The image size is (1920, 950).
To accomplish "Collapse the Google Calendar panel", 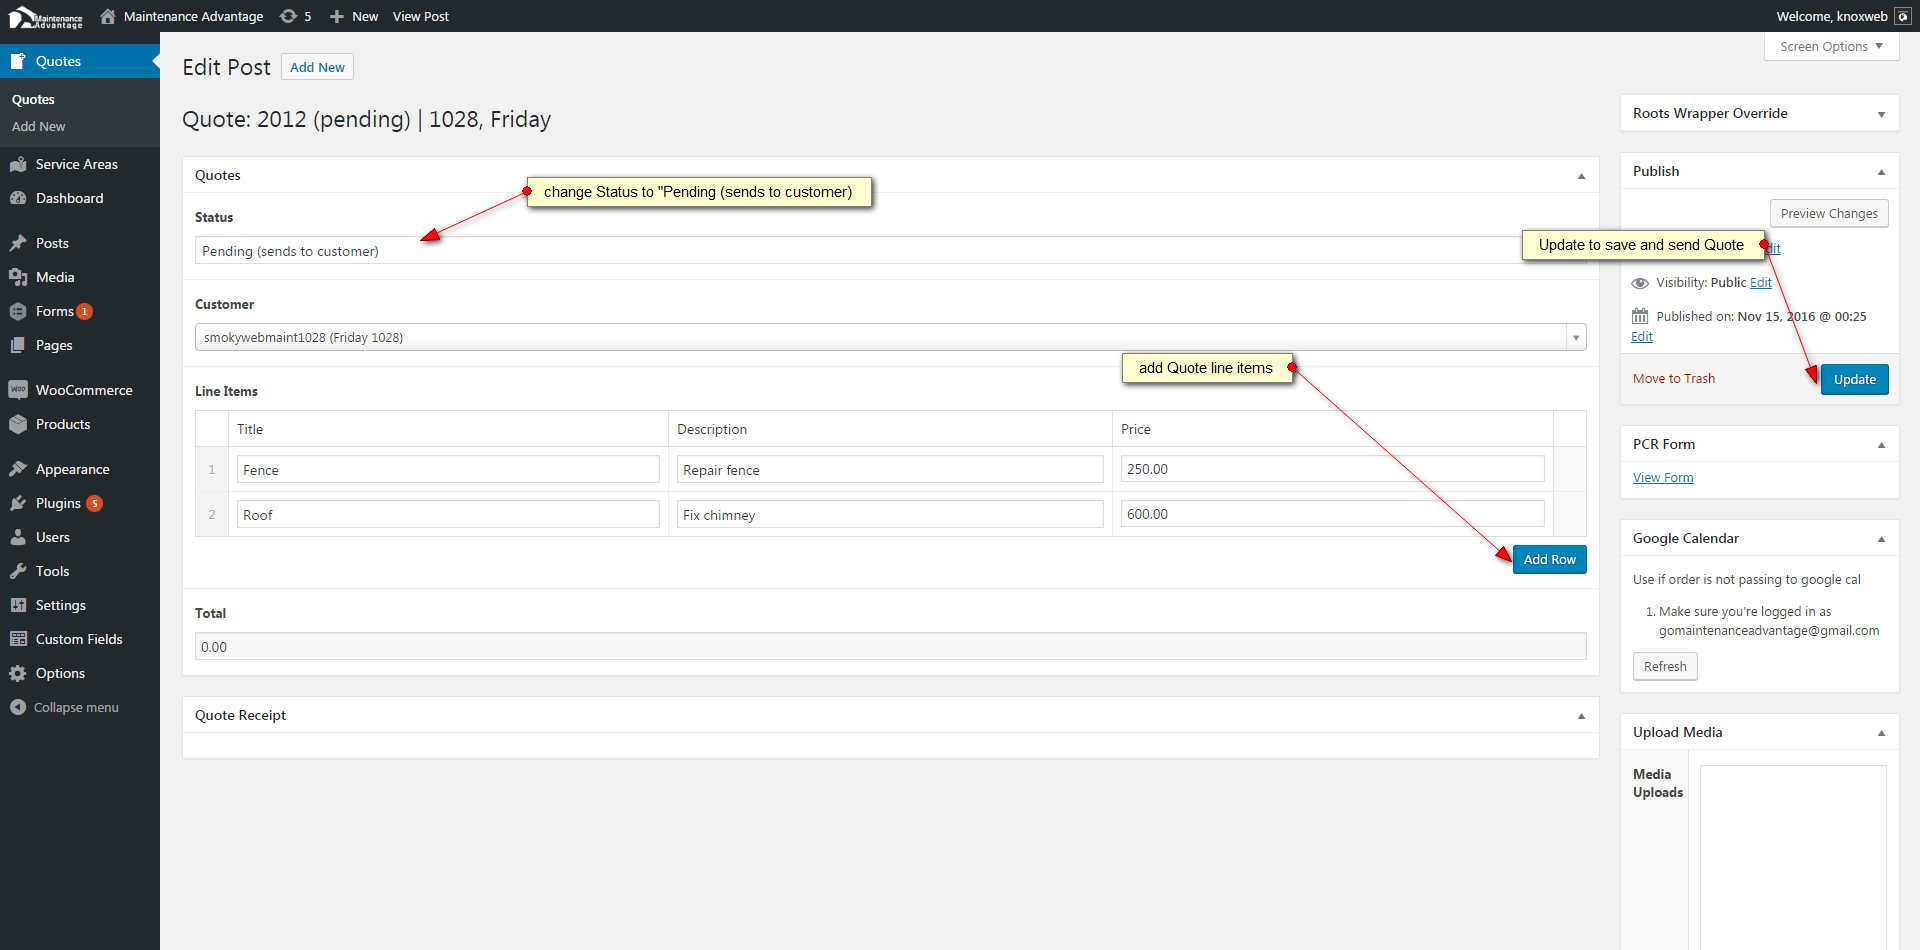I will click(1881, 539).
